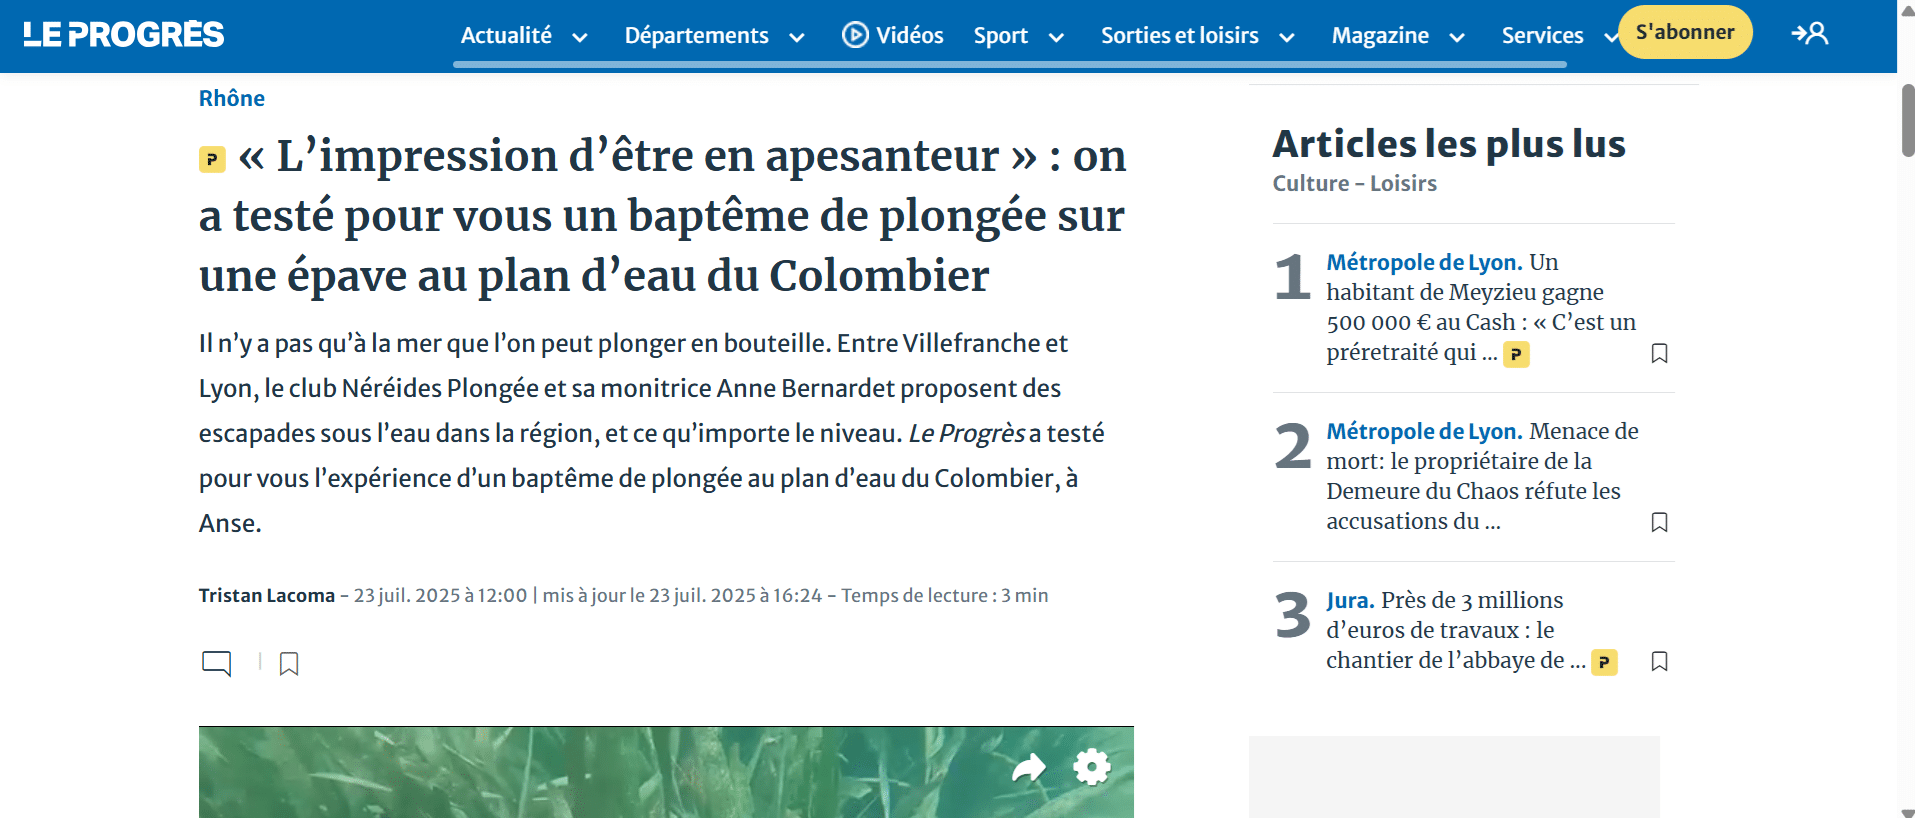
Task: Click the Vidéos play icon
Action: pyautogui.click(x=855, y=35)
